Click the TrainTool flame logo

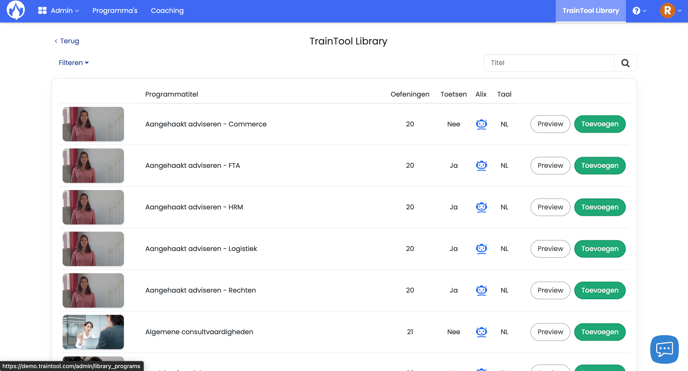point(16,11)
